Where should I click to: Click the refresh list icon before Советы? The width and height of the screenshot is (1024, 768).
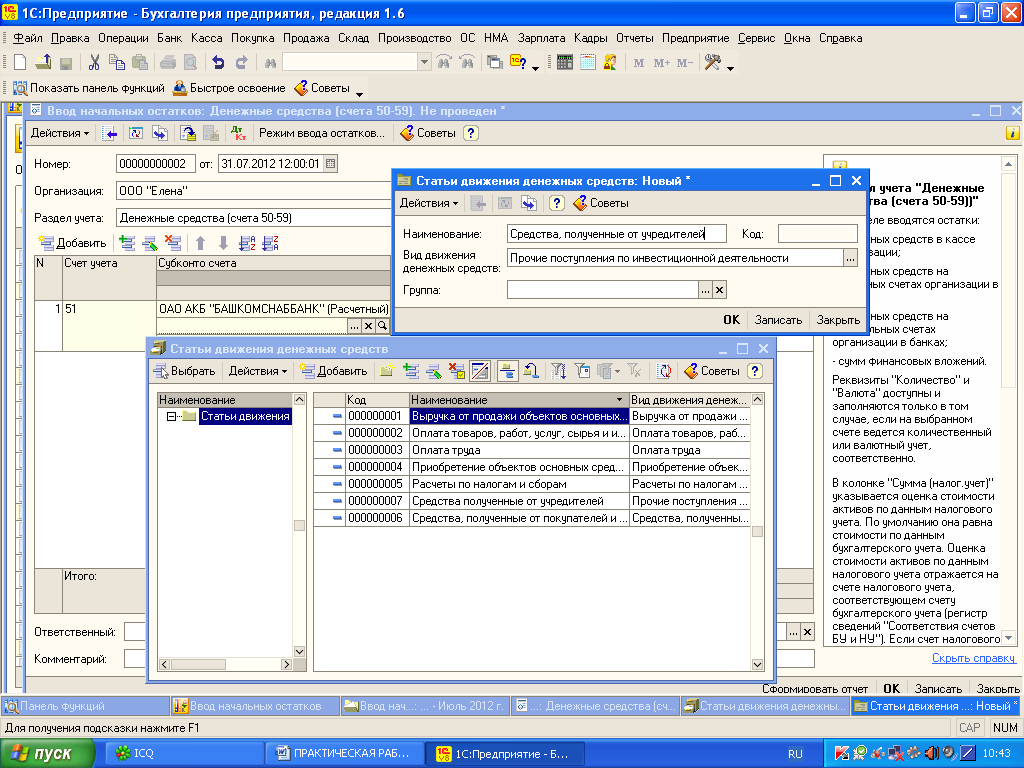click(x=664, y=372)
